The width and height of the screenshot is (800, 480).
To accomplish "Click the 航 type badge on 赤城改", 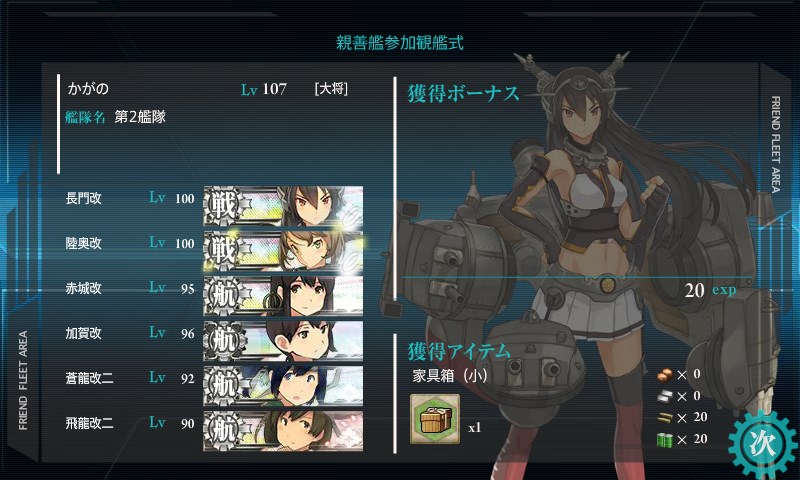I will 223,296.
